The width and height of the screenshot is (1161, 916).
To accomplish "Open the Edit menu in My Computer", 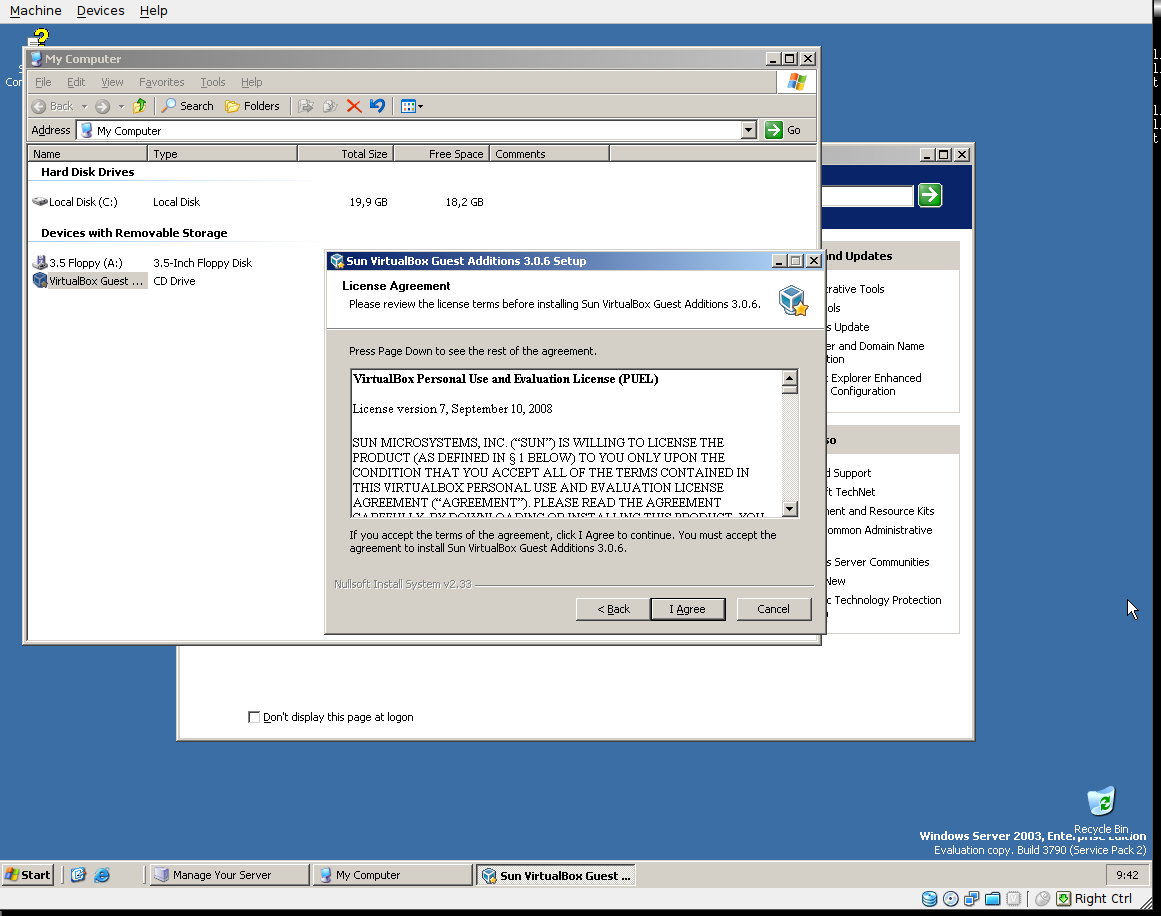I will pyautogui.click(x=76, y=82).
